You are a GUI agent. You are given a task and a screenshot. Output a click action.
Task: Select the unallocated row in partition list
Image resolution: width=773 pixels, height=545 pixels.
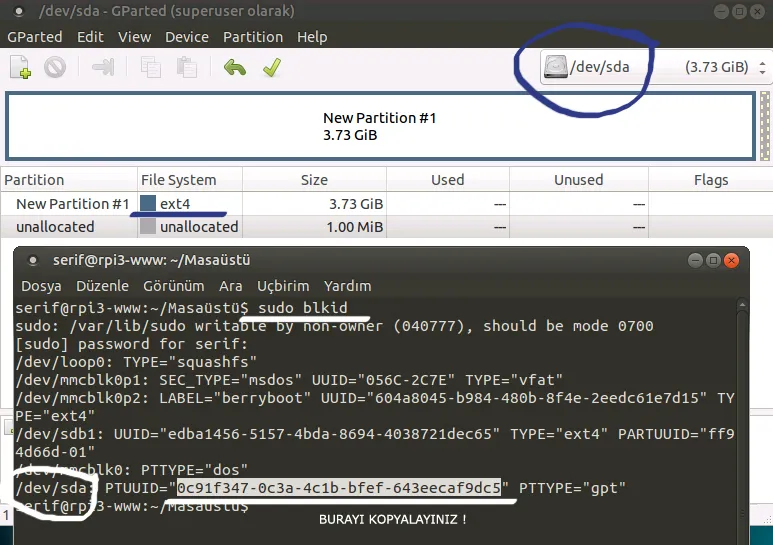(55, 227)
